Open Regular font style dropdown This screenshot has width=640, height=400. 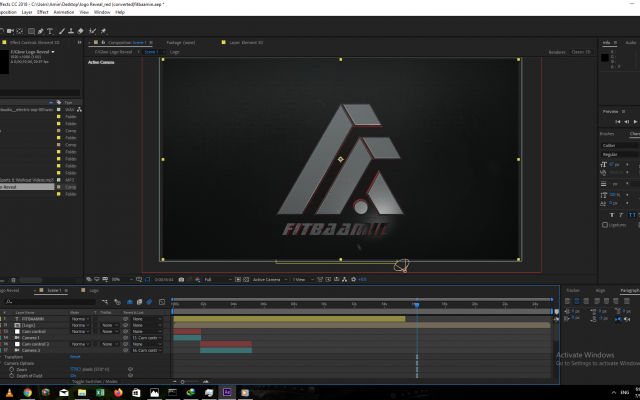point(620,155)
